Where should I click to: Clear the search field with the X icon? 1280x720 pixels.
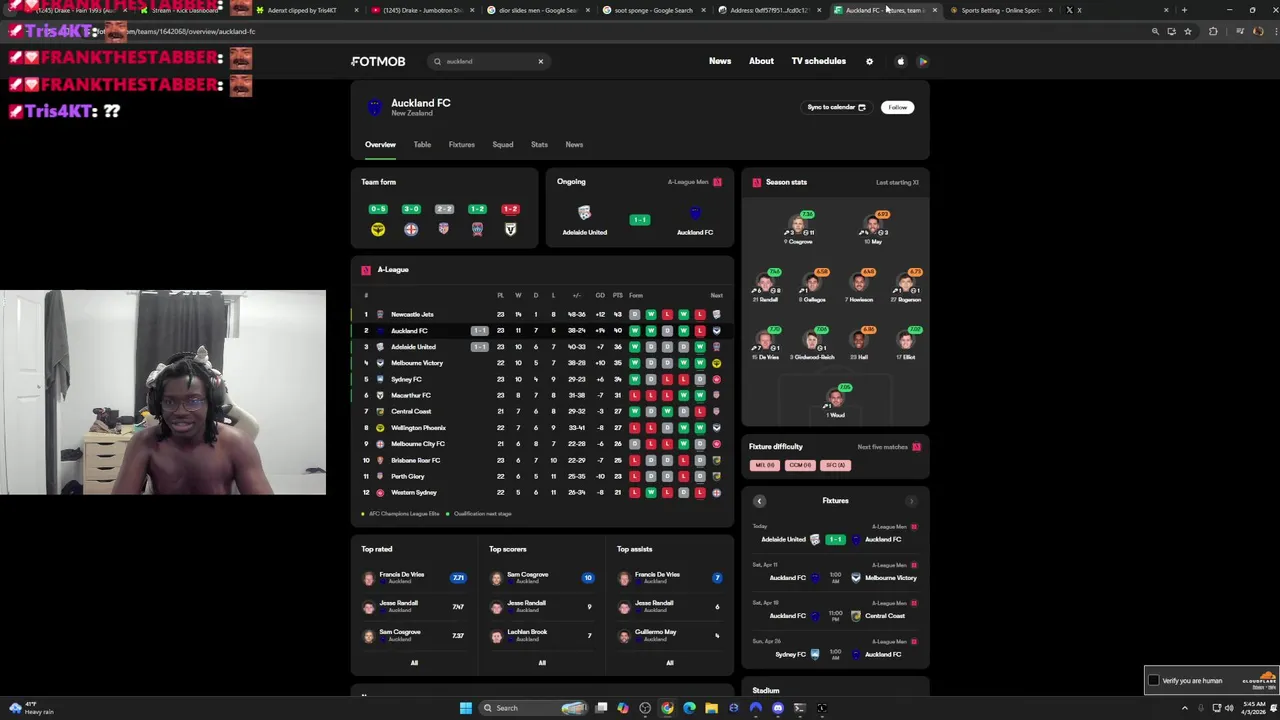coord(541,61)
